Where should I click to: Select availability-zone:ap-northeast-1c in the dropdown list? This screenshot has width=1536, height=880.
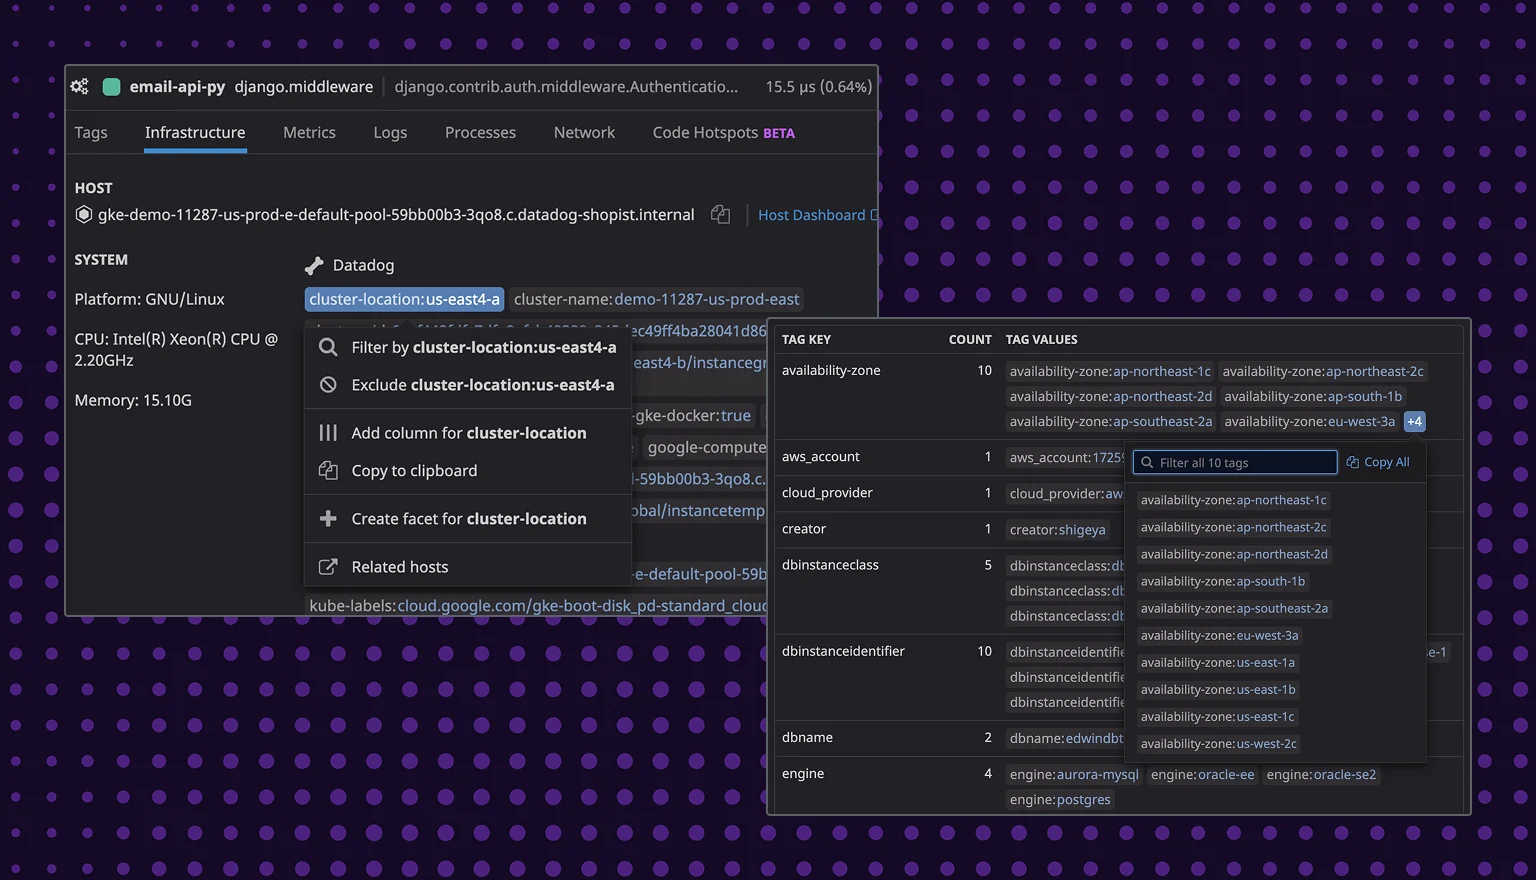point(1234,500)
